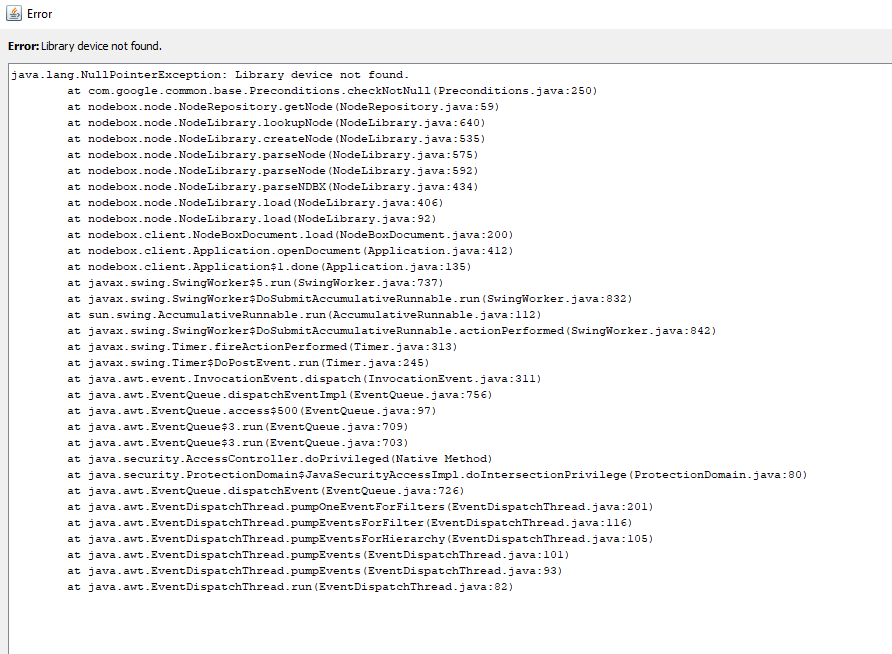
Task: Click the parseNode line at NodeLibrary.java:592
Action: [x=272, y=170]
